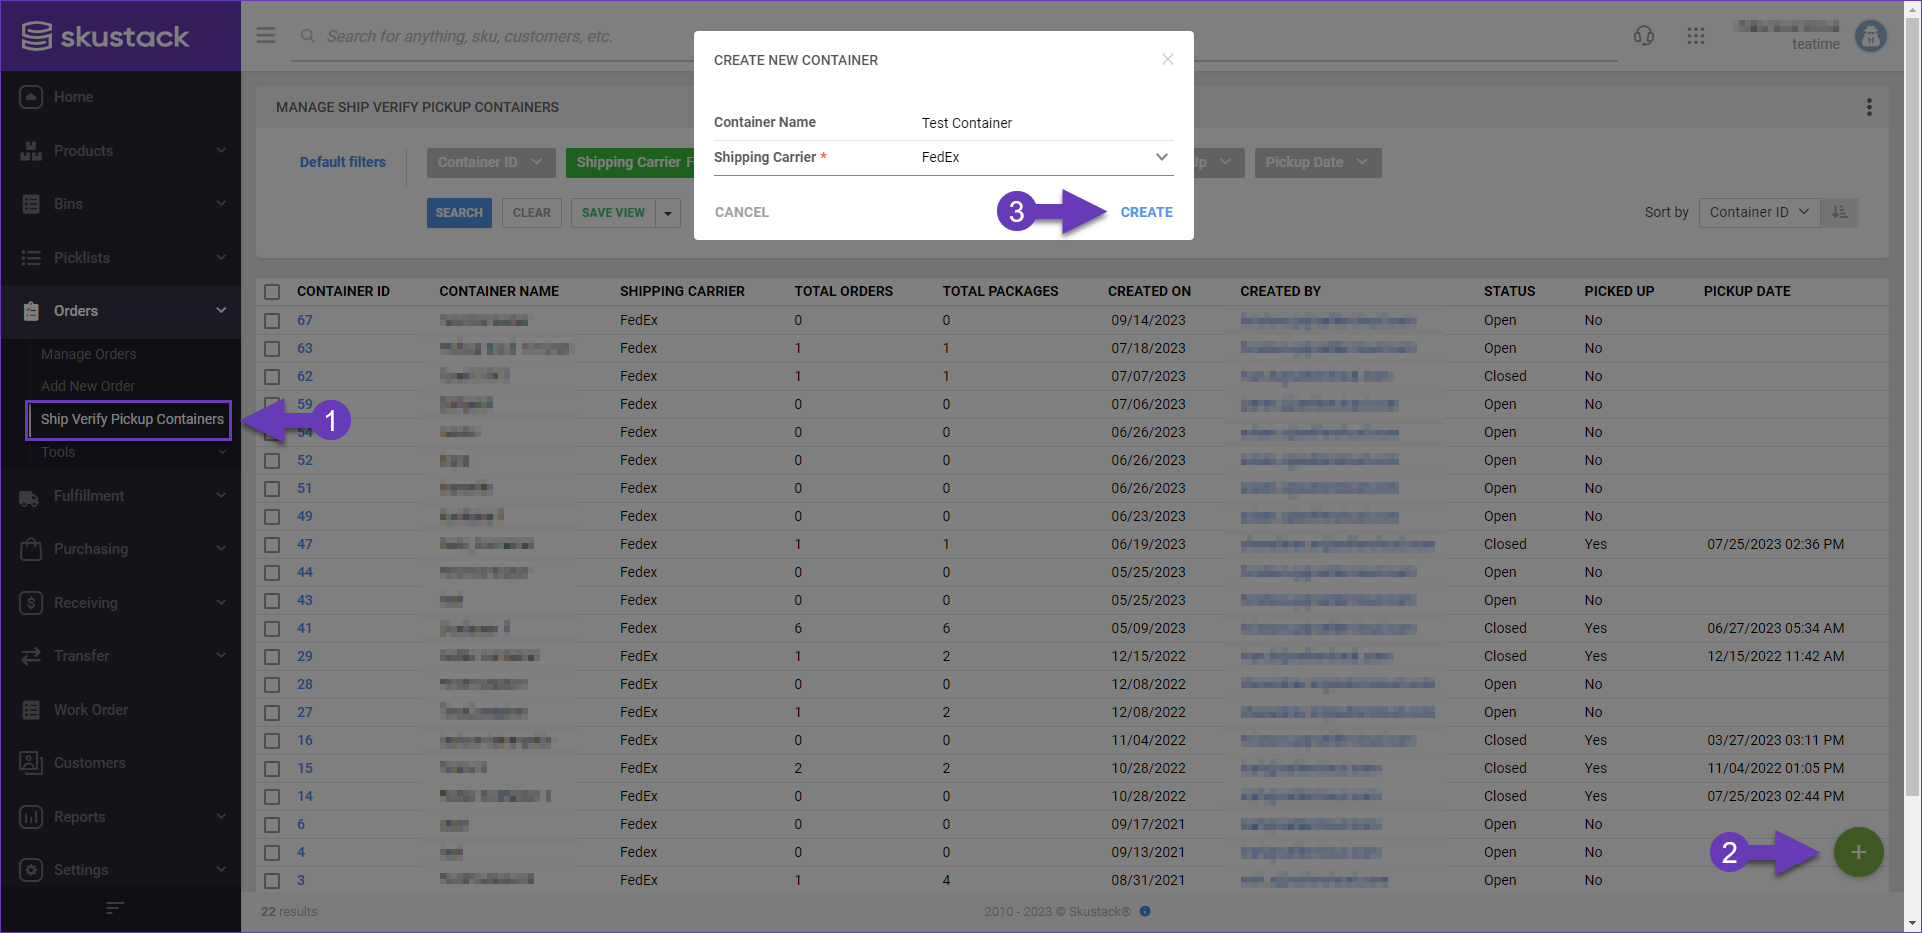The height and width of the screenshot is (933, 1922).
Task: Click CANCEL in the dialog
Action: point(742,212)
